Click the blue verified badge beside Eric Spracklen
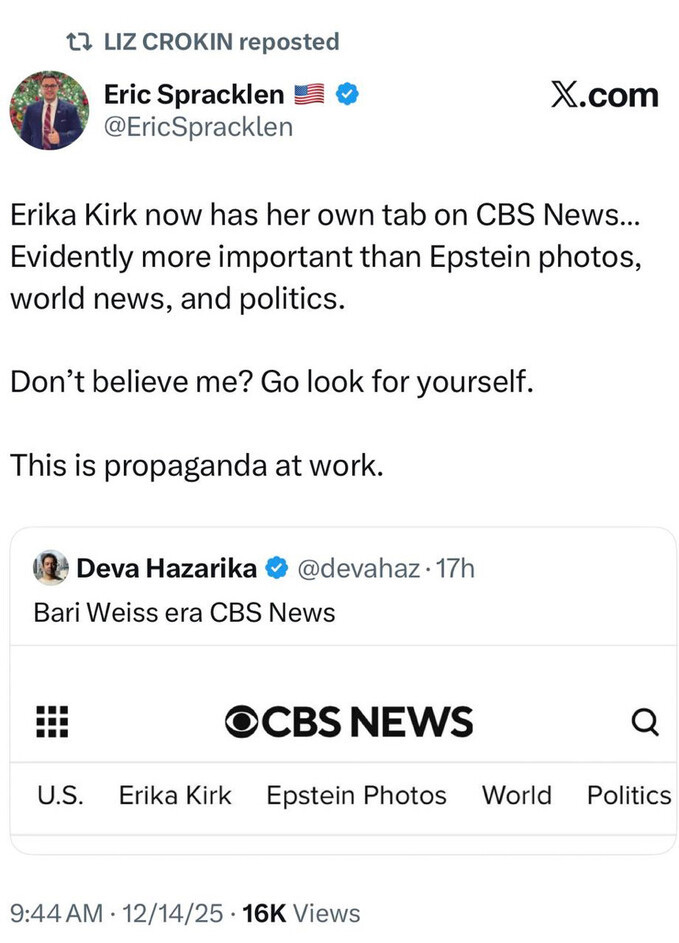Viewport: 679px width, 943px height. pyautogui.click(x=348, y=96)
